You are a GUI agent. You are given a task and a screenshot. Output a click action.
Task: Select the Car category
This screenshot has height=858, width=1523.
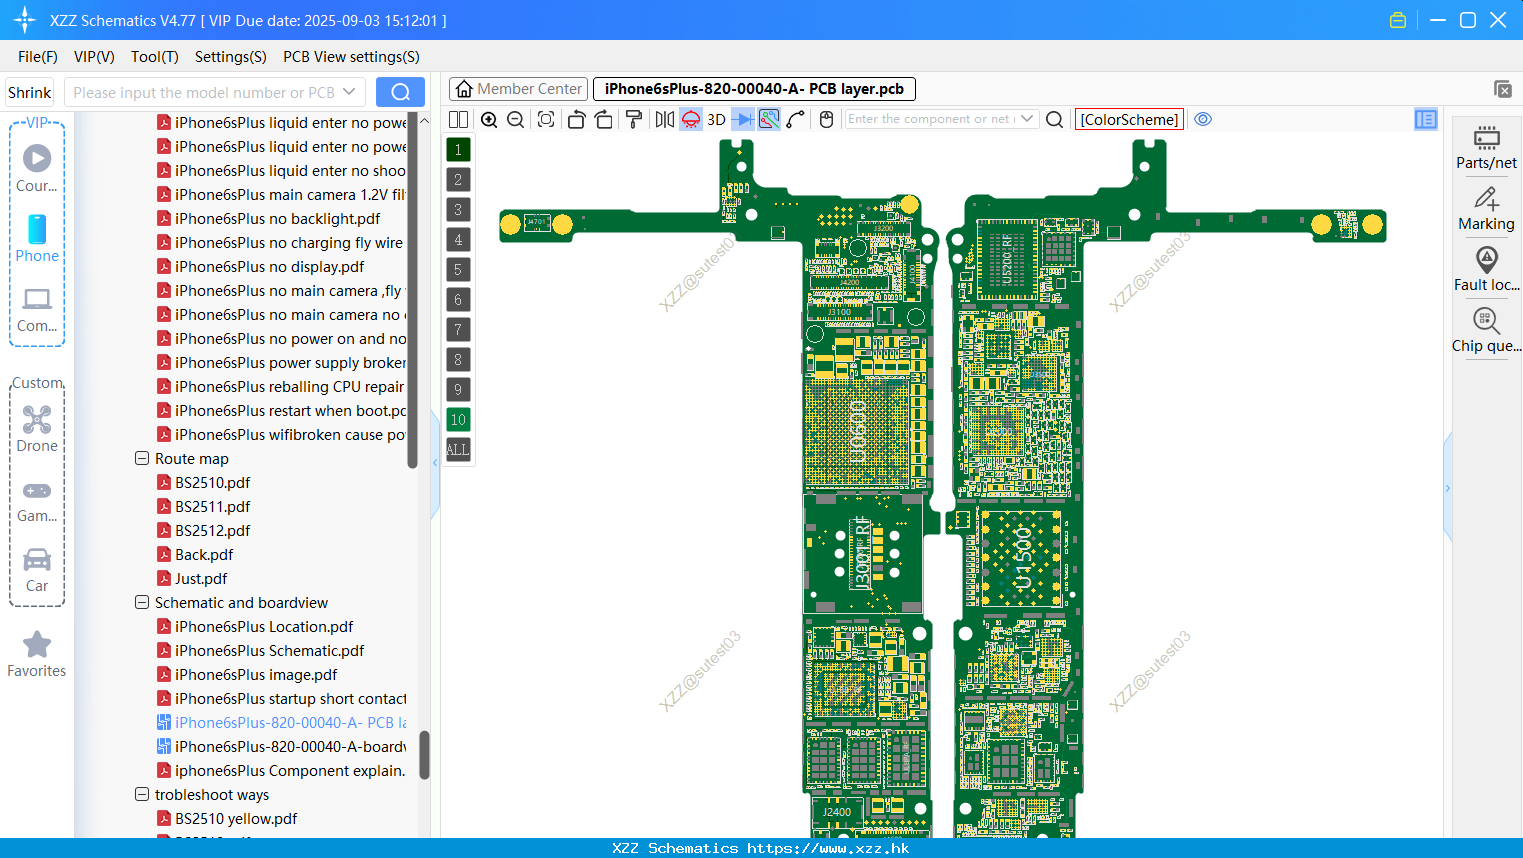coord(37,570)
